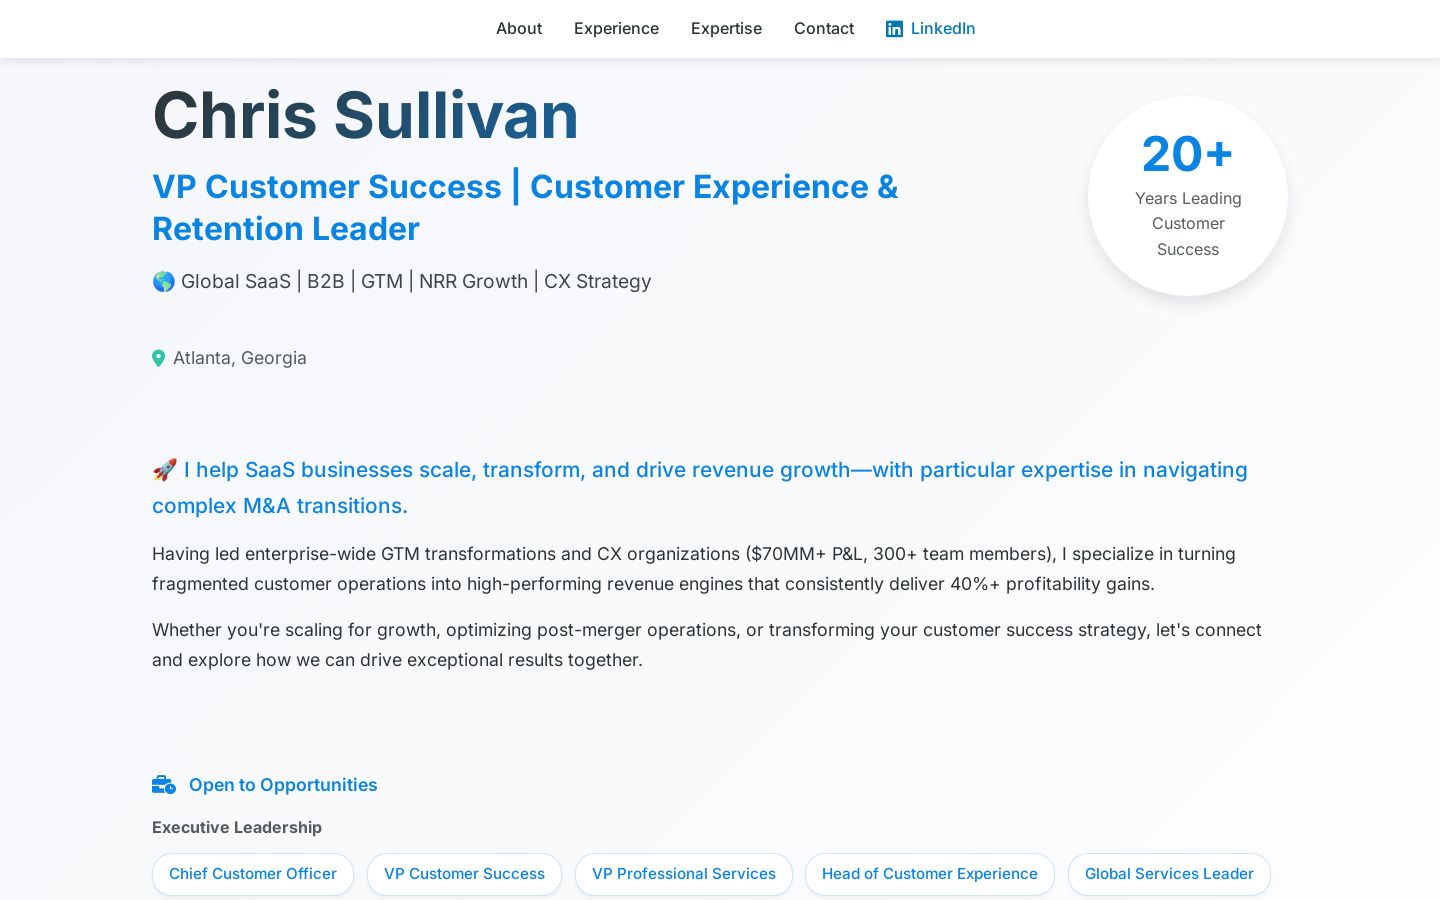Click the Head of Customer Experience pill
1440x900 pixels.
coord(930,874)
